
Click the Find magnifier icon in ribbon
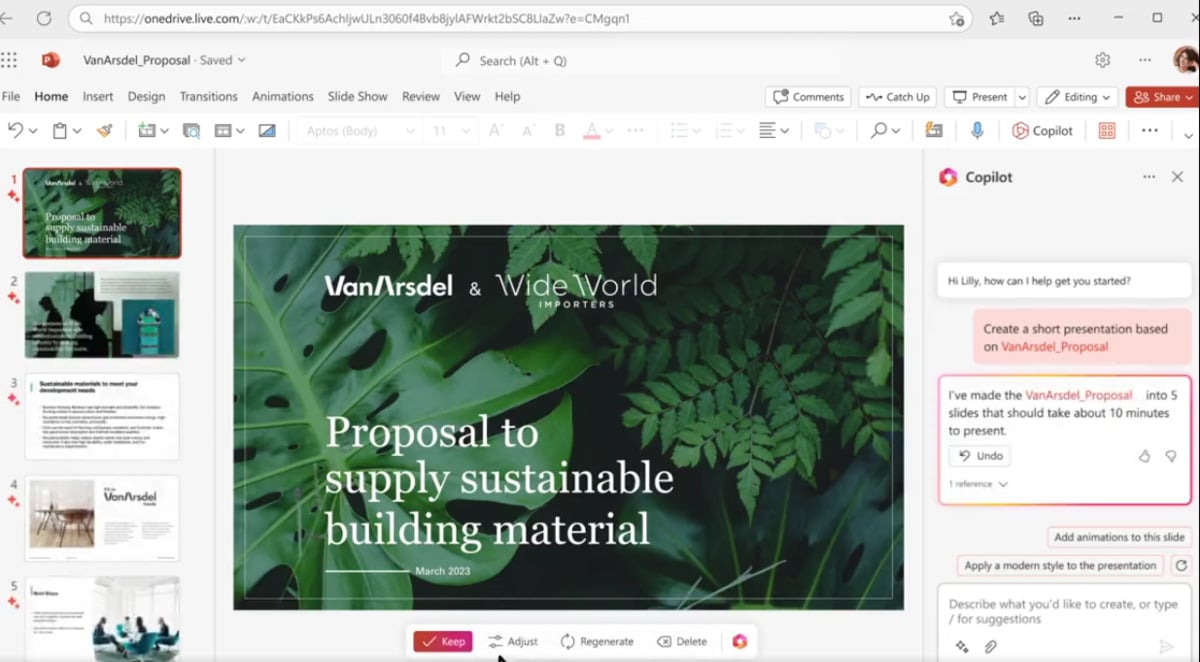point(878,131)
